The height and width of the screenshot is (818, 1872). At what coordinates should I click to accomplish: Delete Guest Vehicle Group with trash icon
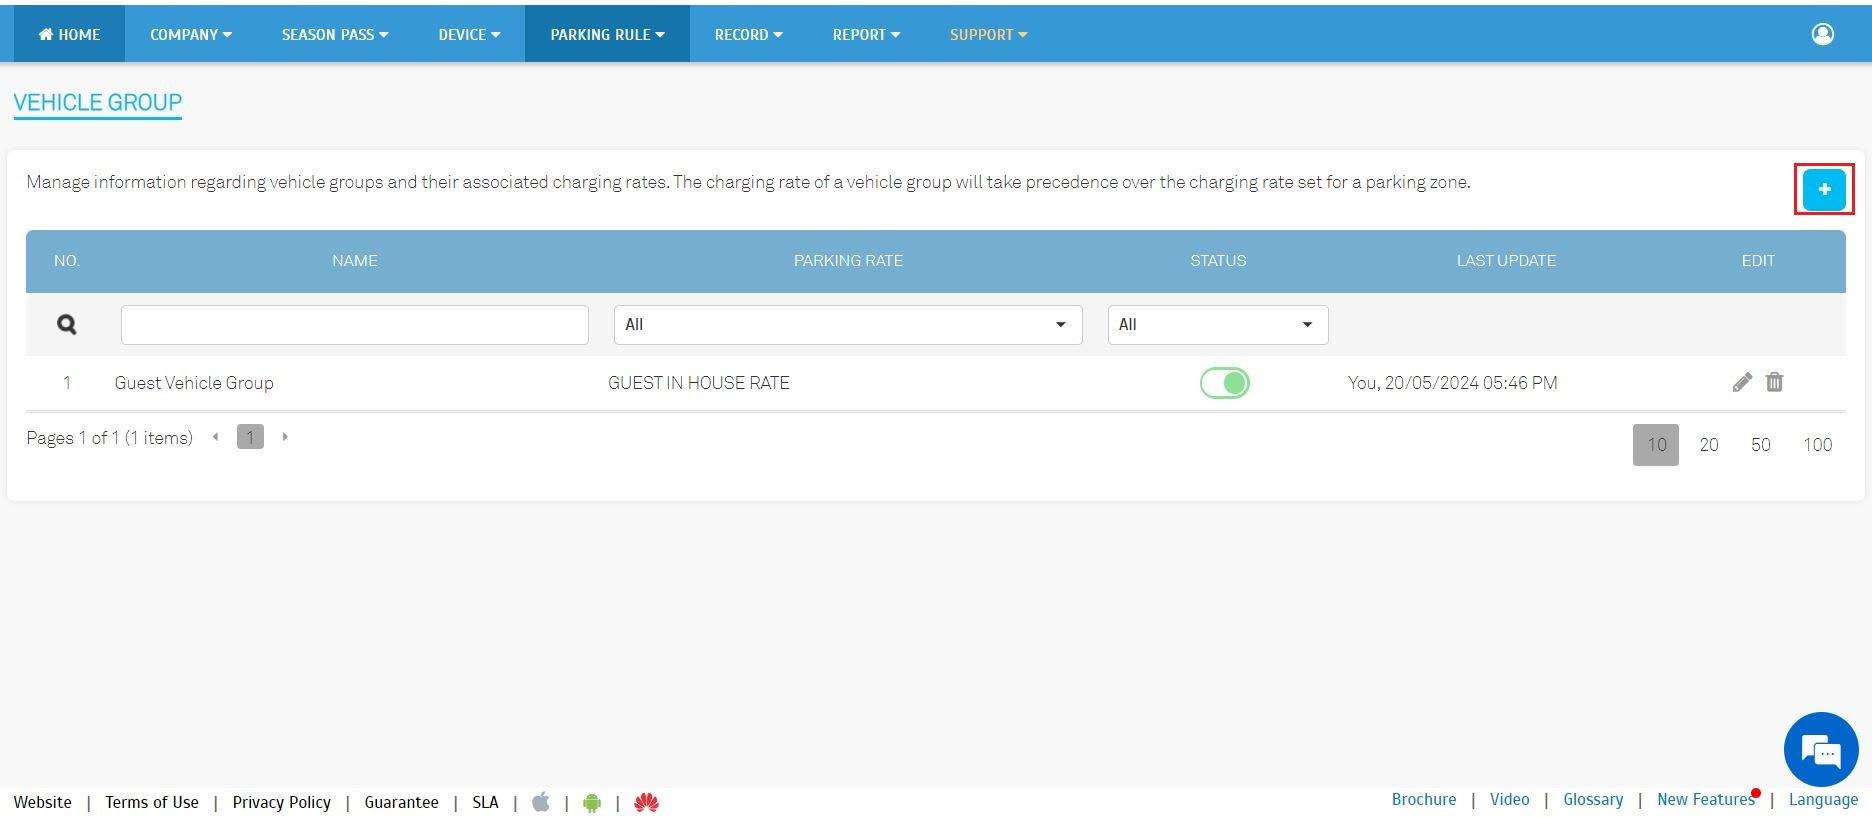coord(1774,382)
